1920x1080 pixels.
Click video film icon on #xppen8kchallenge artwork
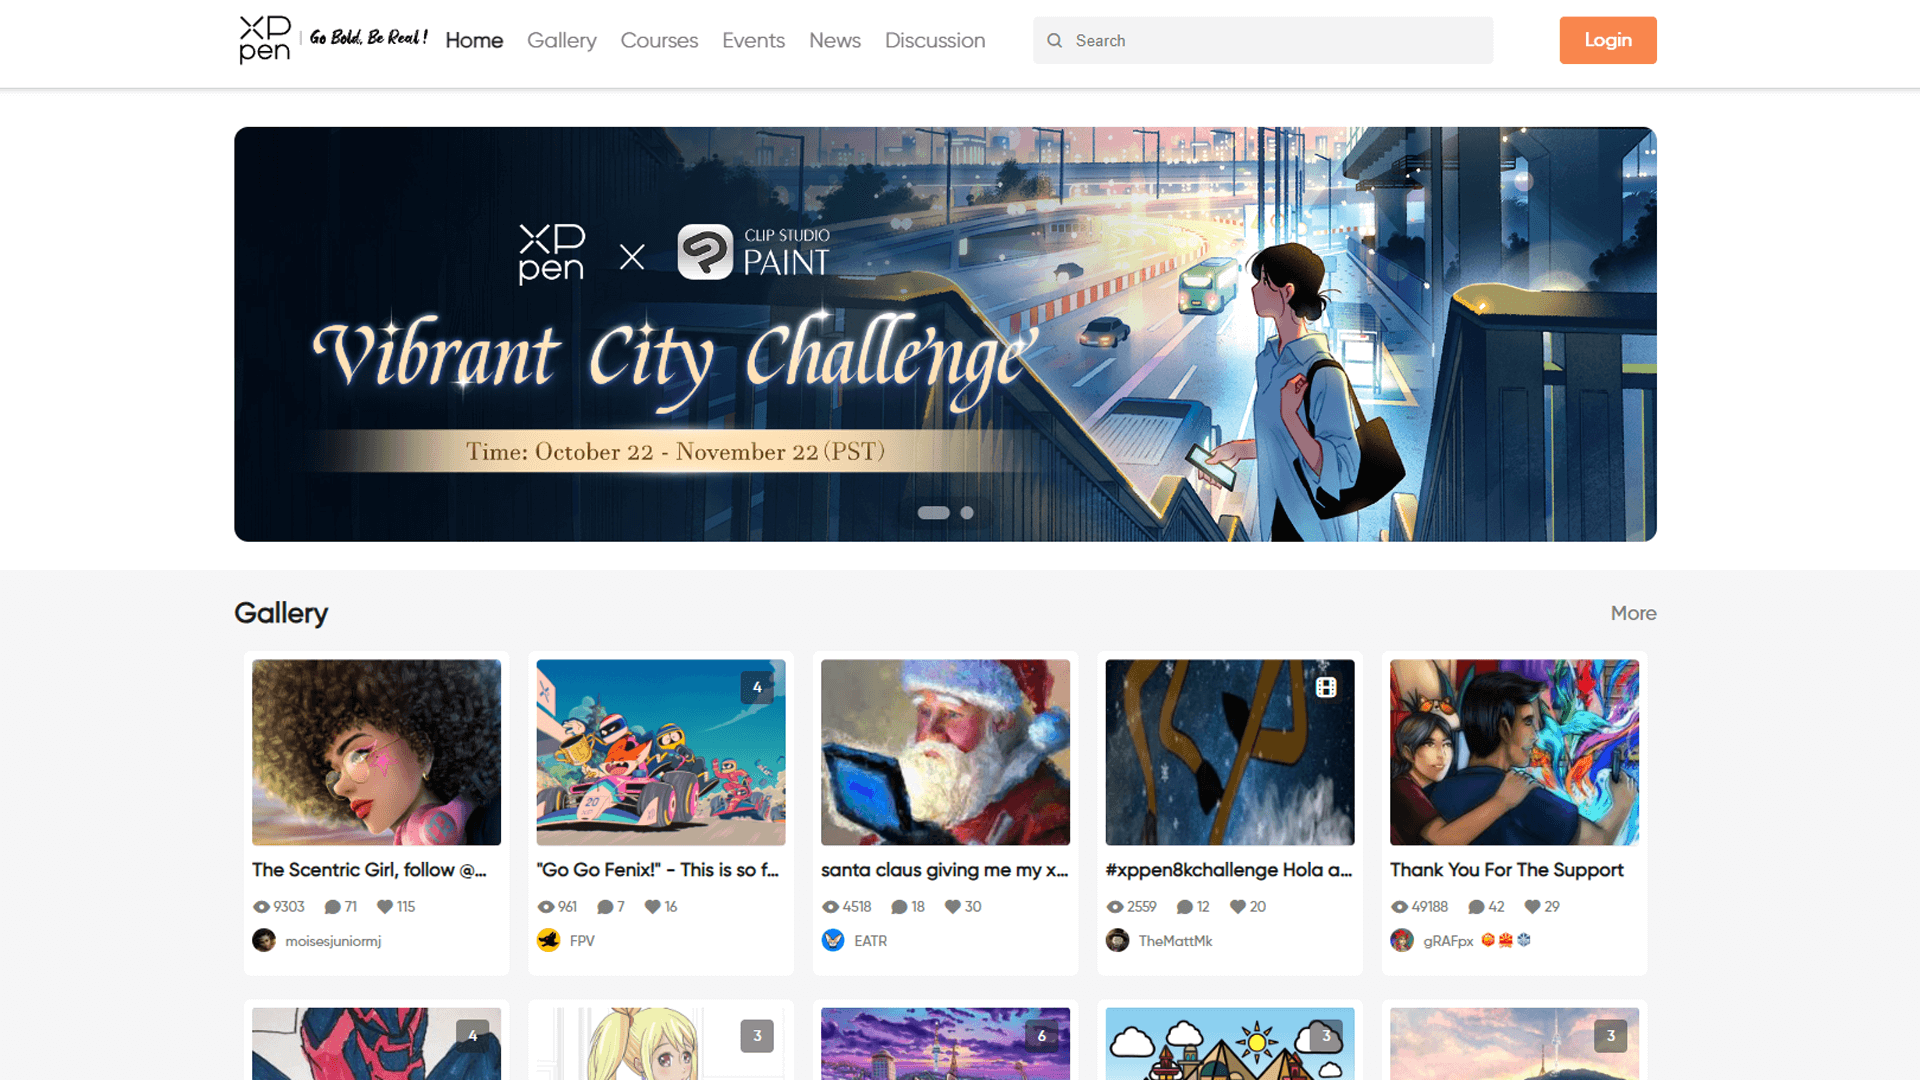(1326, 687)
